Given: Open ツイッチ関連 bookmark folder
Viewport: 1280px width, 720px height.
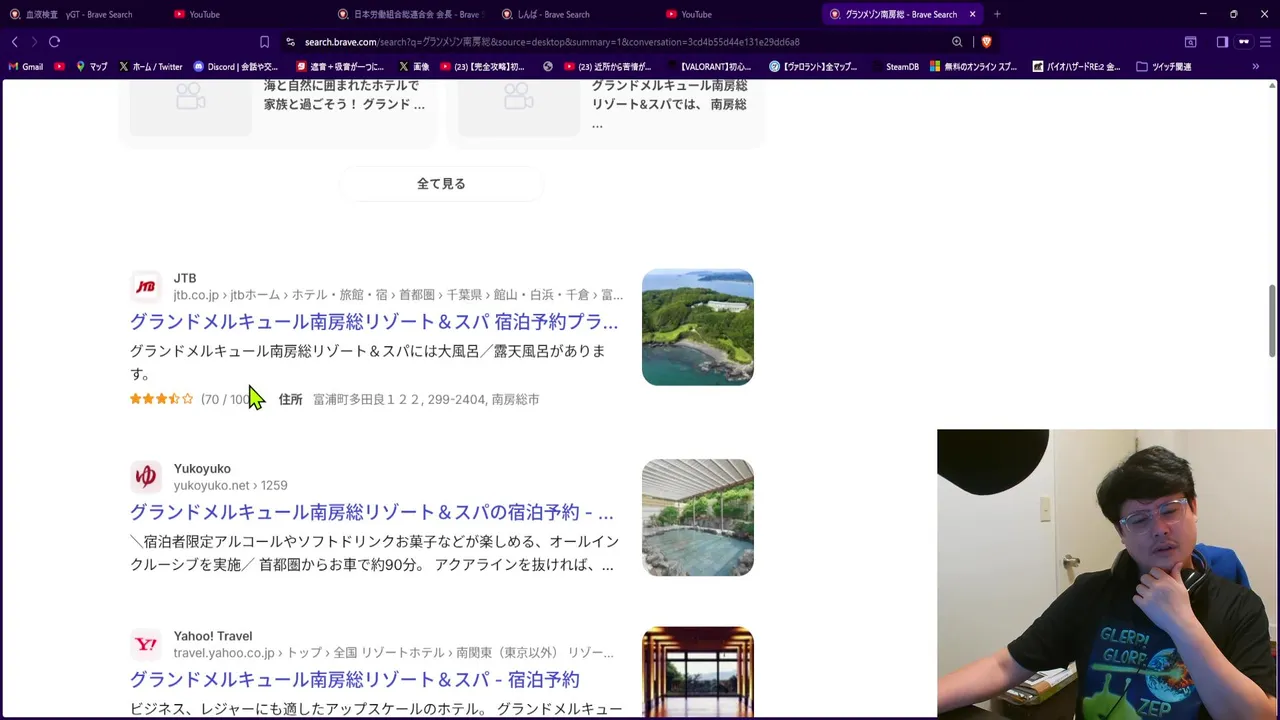Looking at the screenshot, I should [x=1164, y=67].
